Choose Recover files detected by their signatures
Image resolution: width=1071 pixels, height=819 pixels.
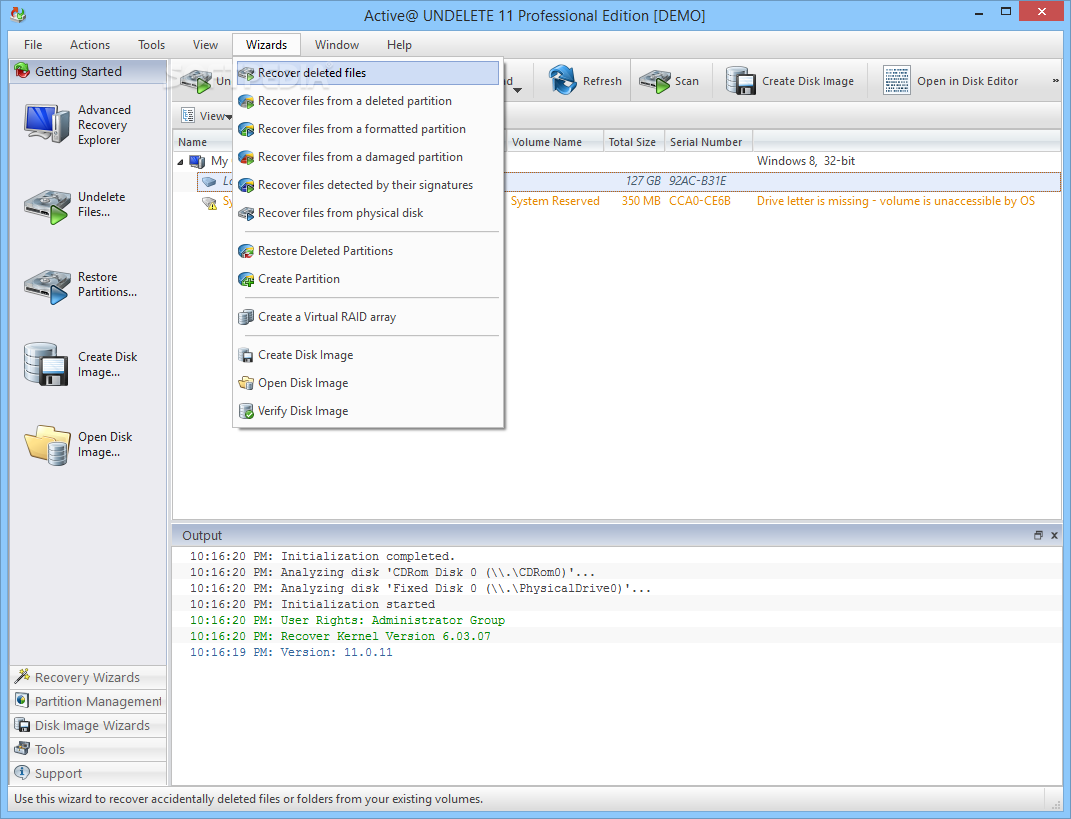(x=367, y=185)
